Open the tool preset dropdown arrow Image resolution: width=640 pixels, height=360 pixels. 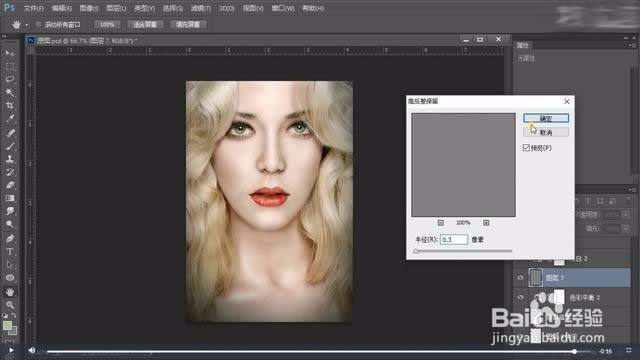[x=27, y=25]
